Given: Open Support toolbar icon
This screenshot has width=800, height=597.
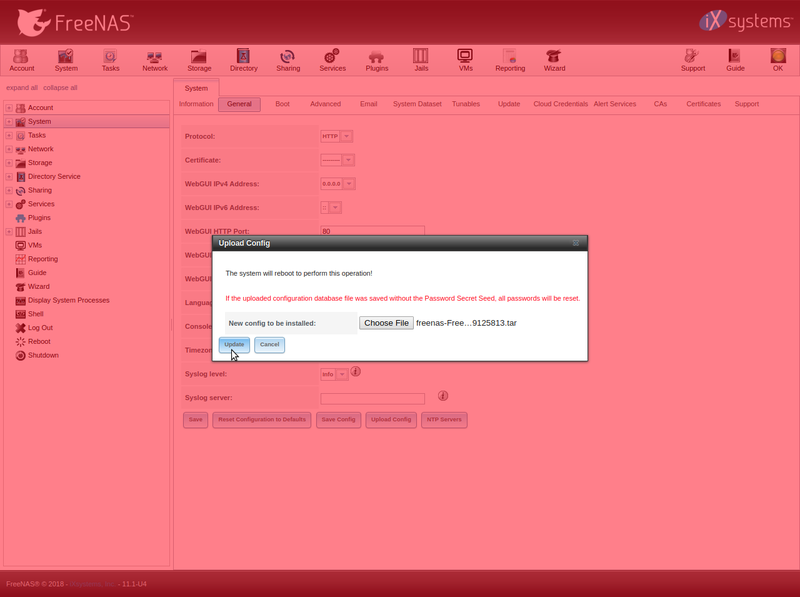Looking at the screenshot, I should (x=692, y=60).
